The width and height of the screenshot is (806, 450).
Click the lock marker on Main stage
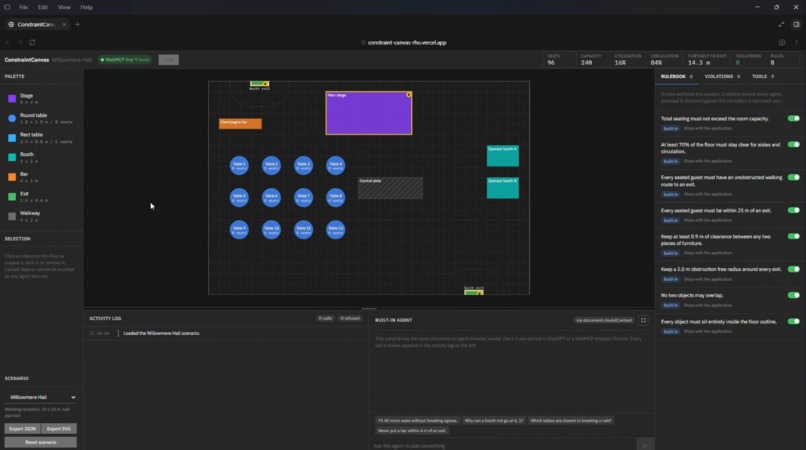[x=409, y=95]
